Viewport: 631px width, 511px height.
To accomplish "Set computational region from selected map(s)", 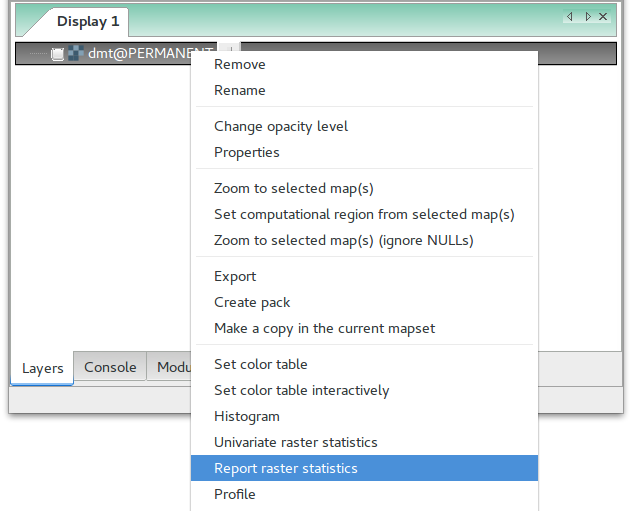I will 364,214.
